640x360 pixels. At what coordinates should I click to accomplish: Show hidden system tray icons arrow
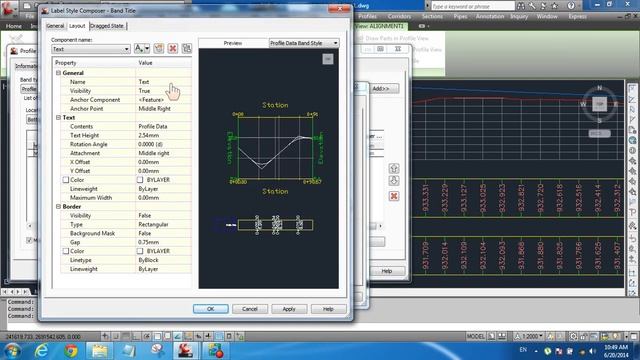point(536,351)
